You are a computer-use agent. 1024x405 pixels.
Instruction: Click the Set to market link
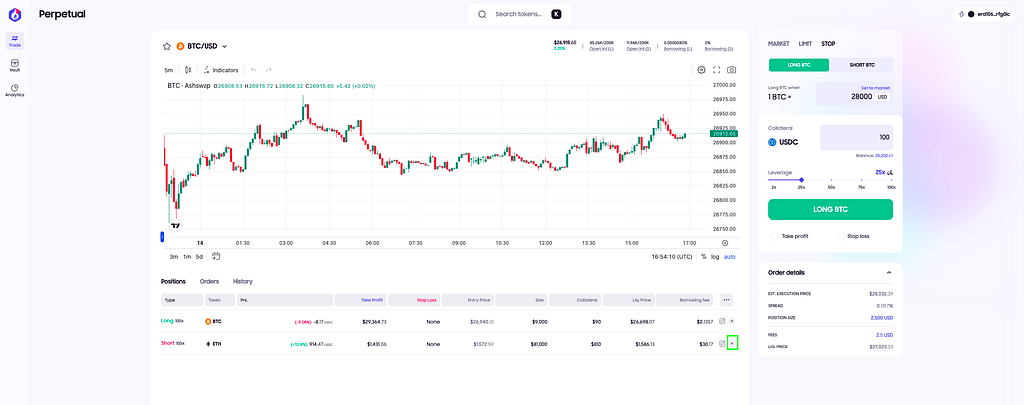[x=875, y=88]
